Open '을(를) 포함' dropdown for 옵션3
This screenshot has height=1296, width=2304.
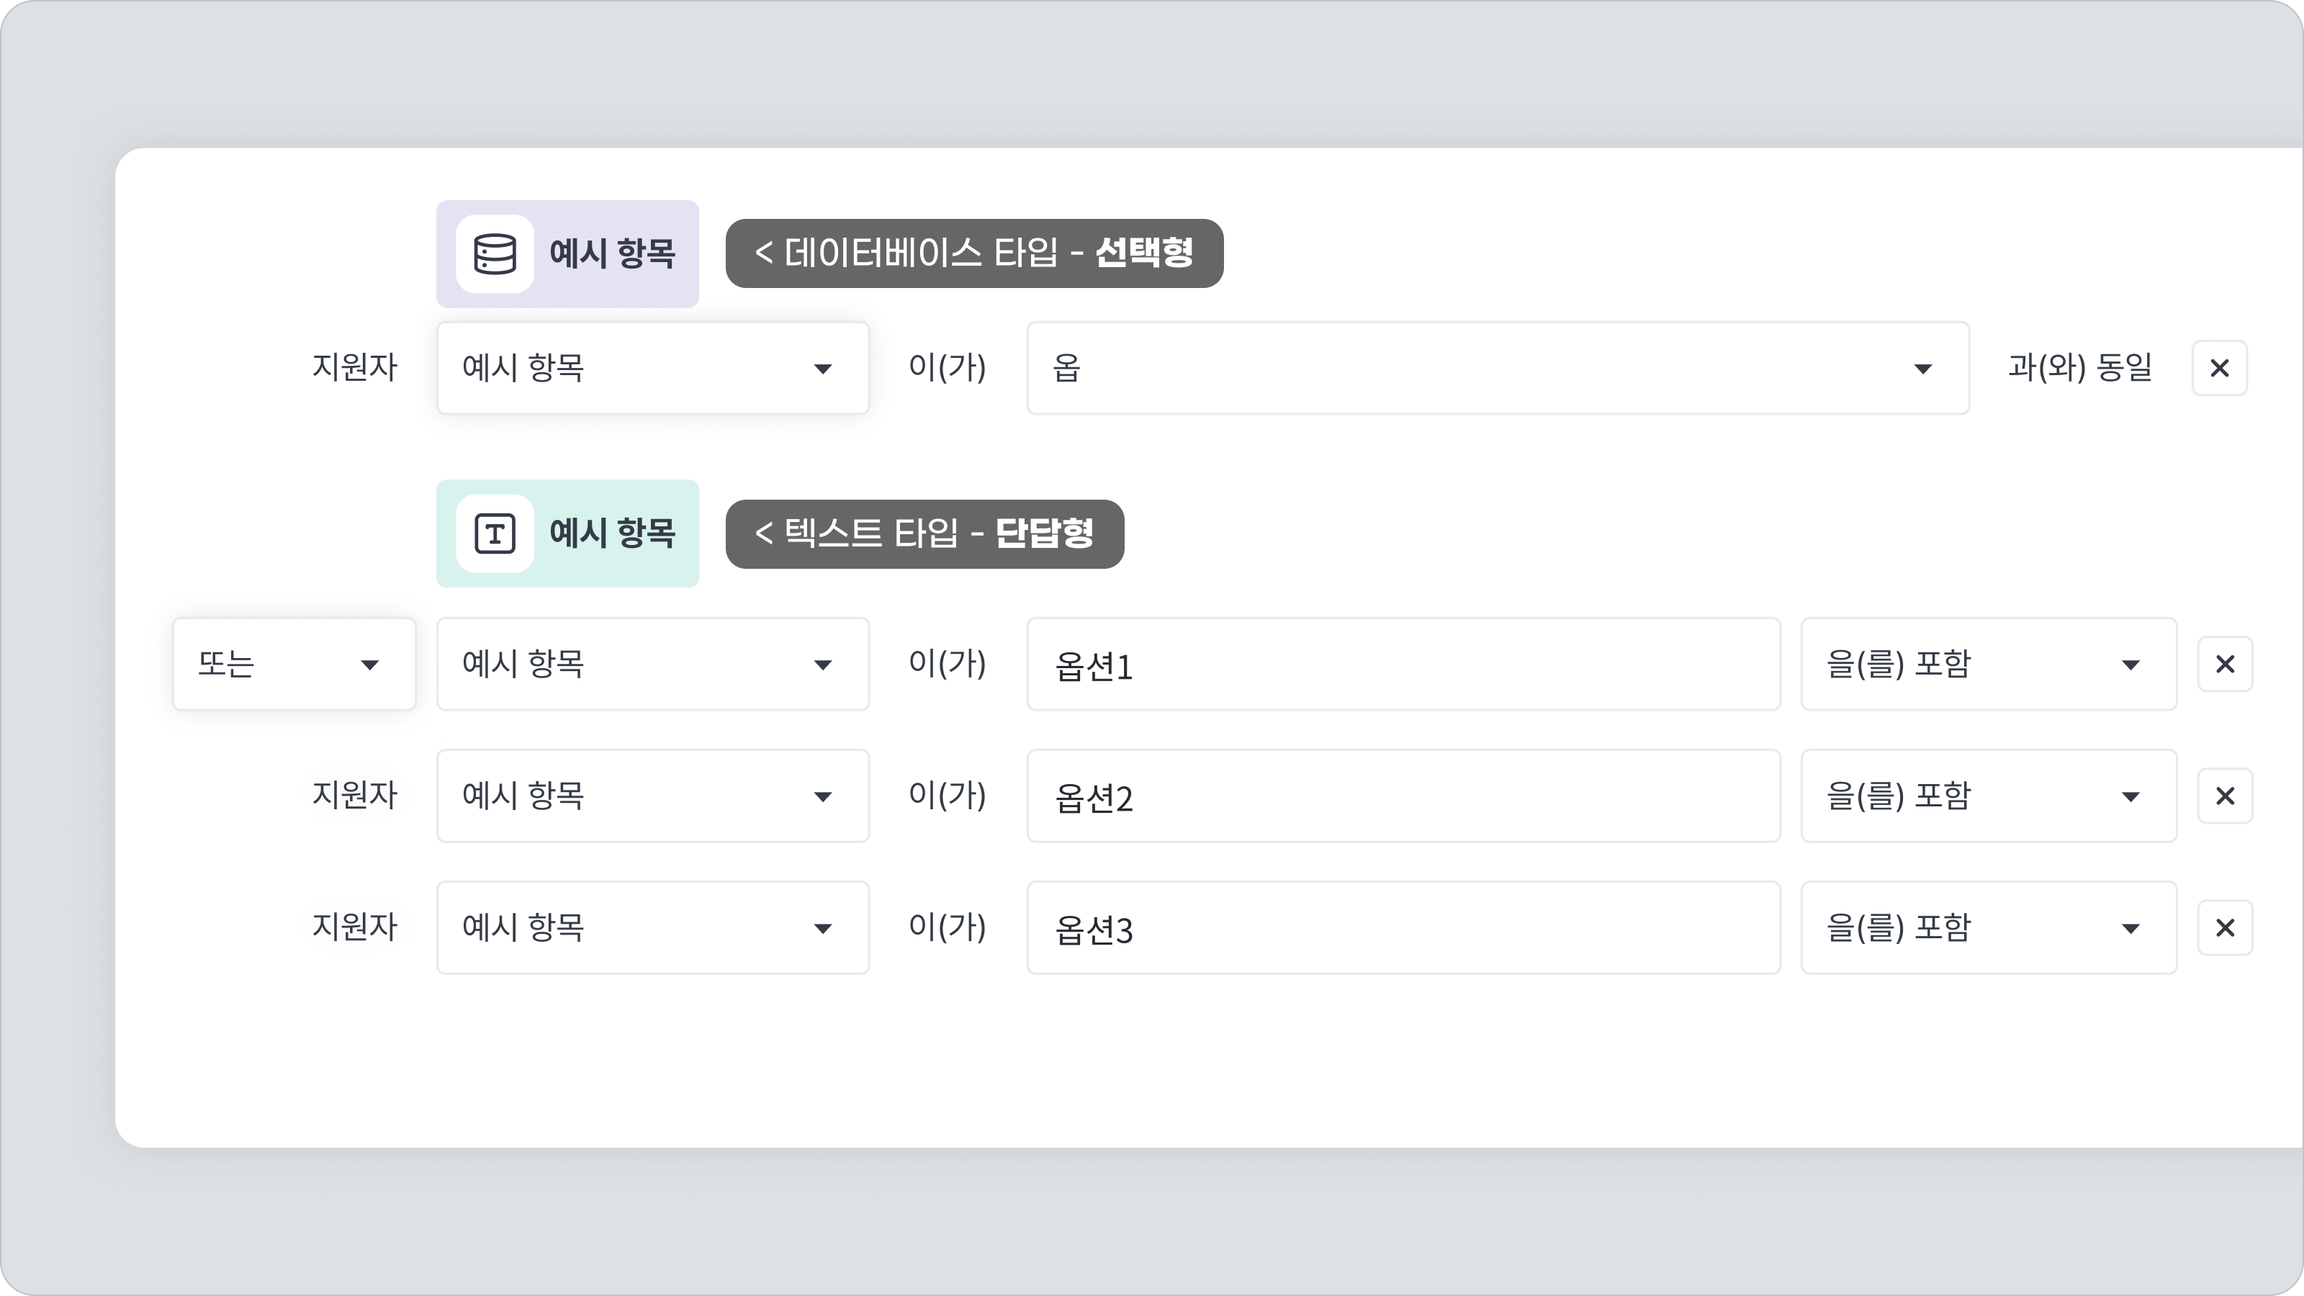pos(1988,928)
